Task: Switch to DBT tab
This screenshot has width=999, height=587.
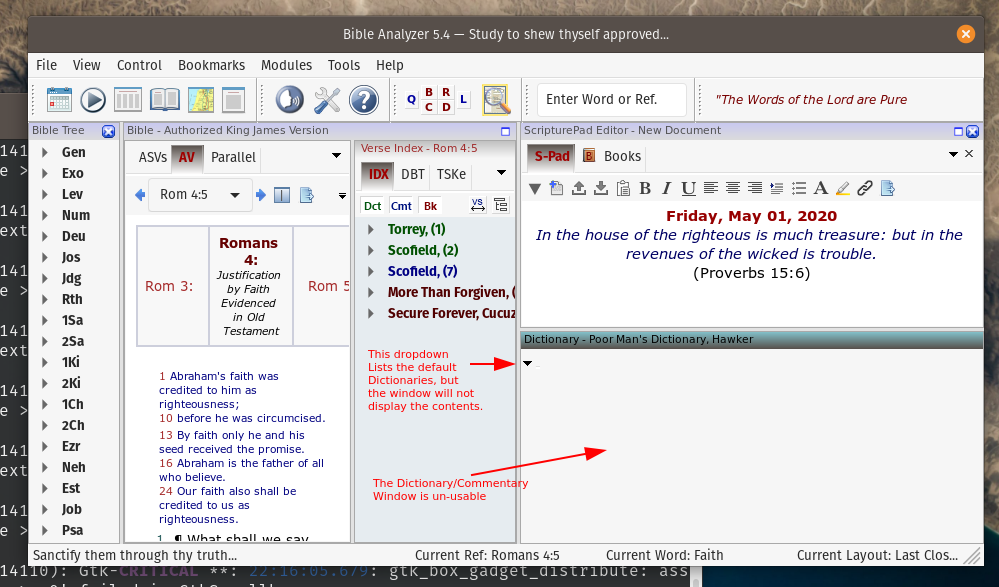Action: pyautogui.click(x=413, y=174)
